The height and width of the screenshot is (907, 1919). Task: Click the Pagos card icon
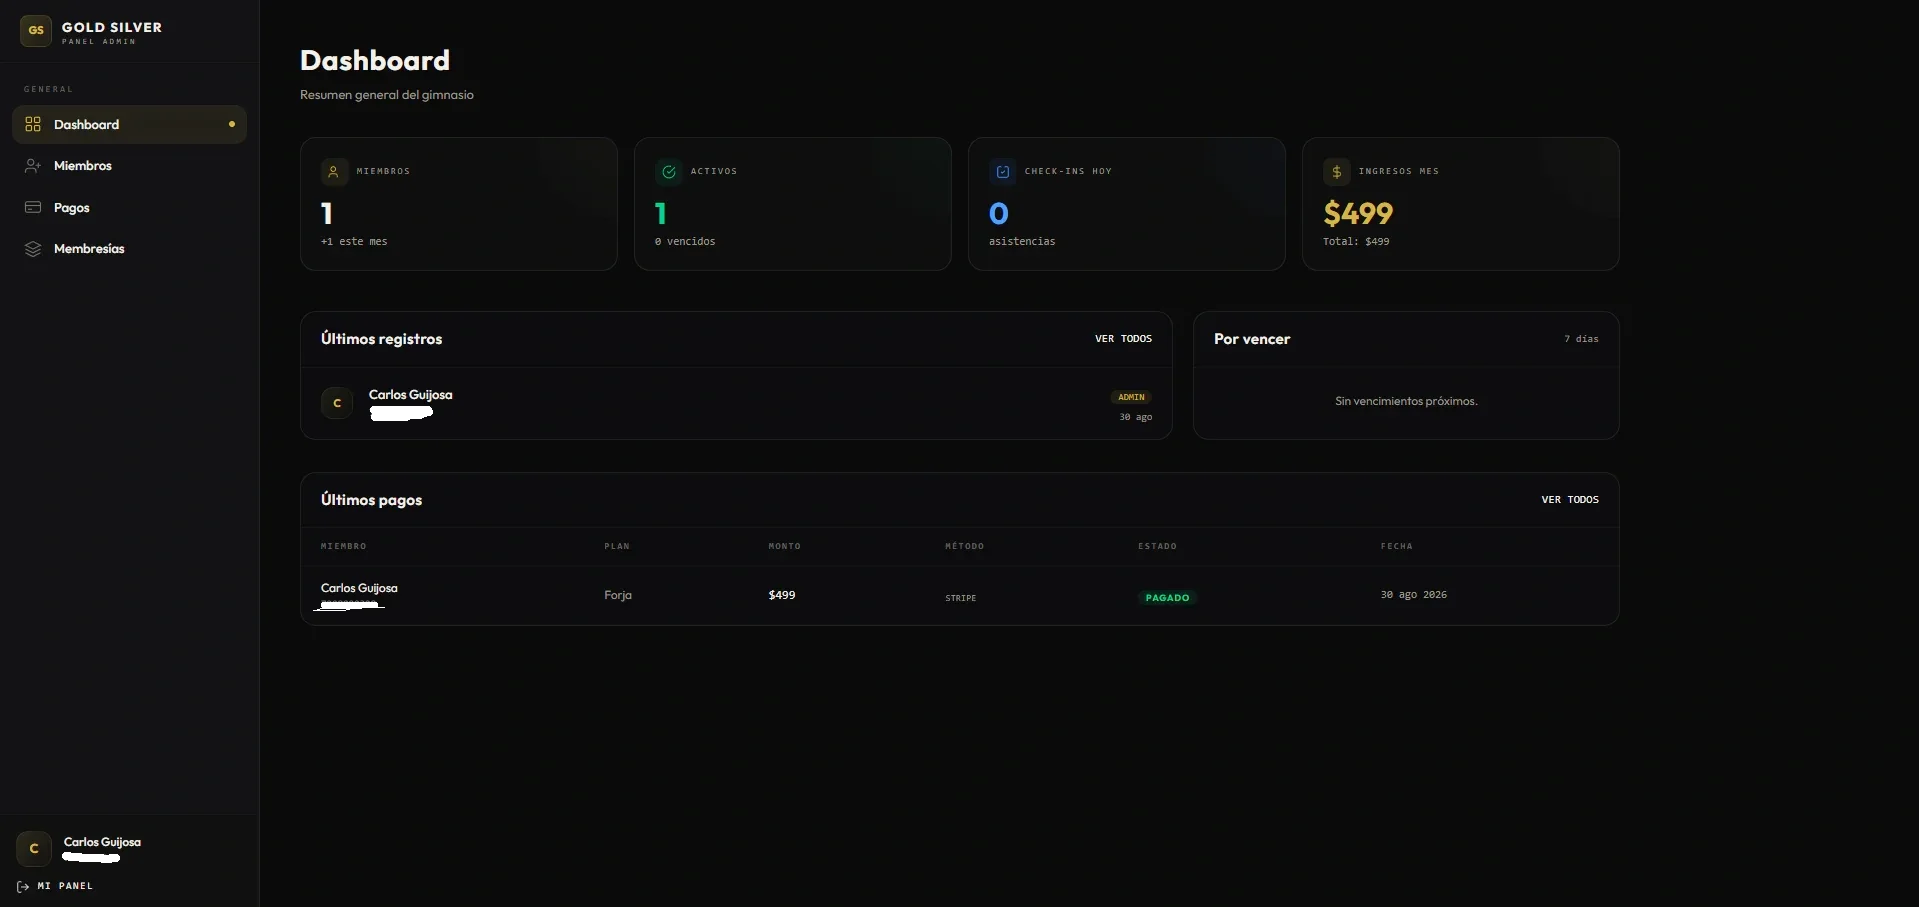click(33, 207)
